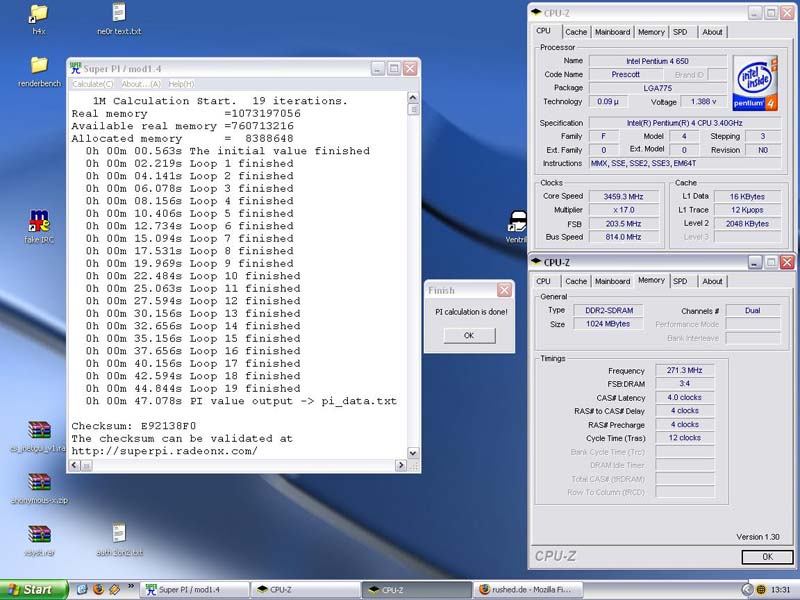Click the round tray icon next to clock
800x600 pixels.
pyautogui.click(x=761, y=590)
